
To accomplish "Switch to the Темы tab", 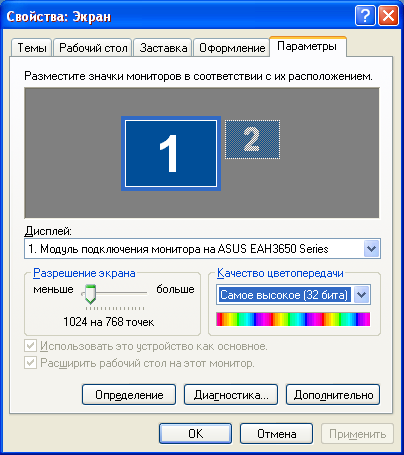I will (x=32, y=48).
